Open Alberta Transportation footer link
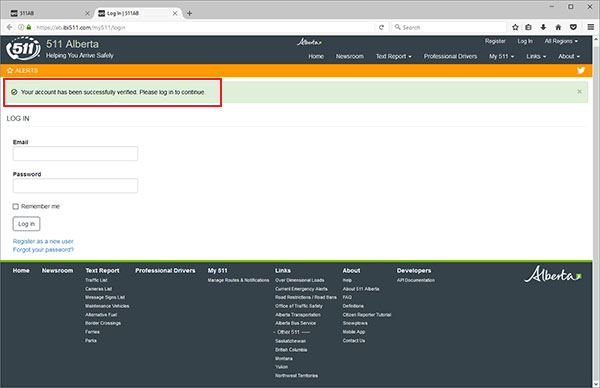This screenshot has height=388, width=600. pos(298,315)
